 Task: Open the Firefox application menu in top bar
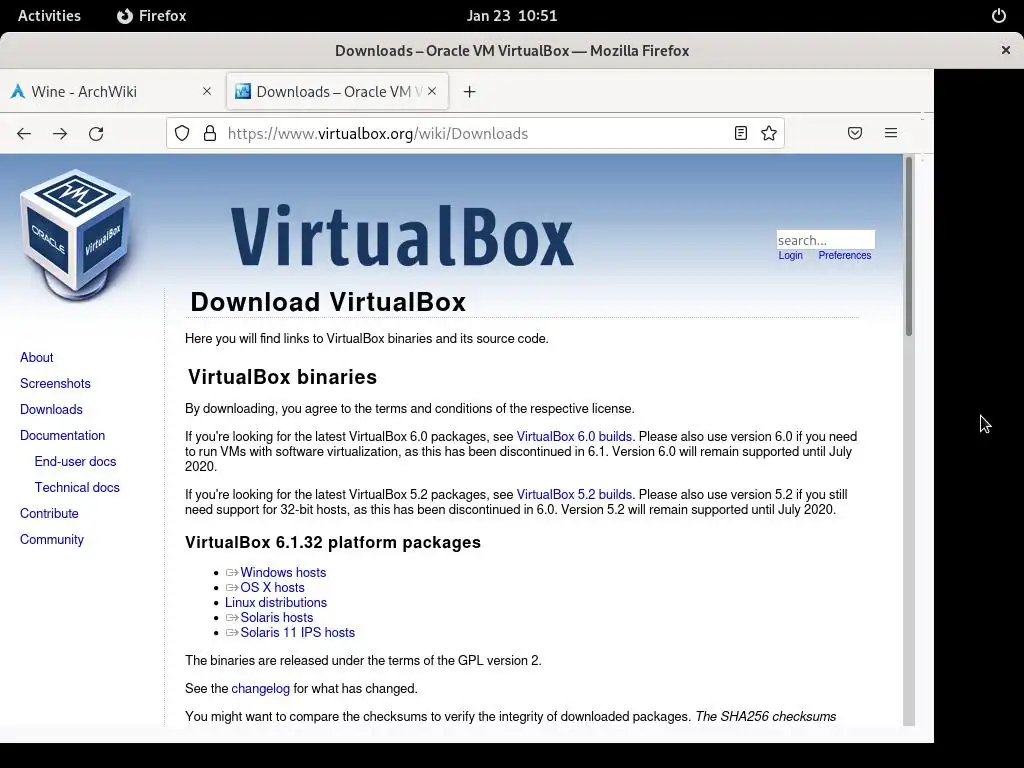point(152,16)
